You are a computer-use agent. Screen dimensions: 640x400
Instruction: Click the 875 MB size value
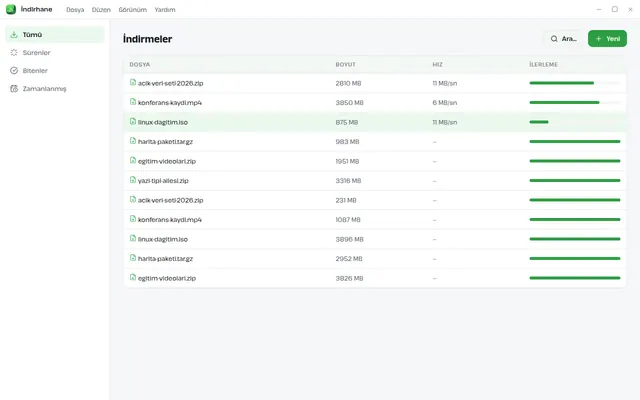click(347, 122)
